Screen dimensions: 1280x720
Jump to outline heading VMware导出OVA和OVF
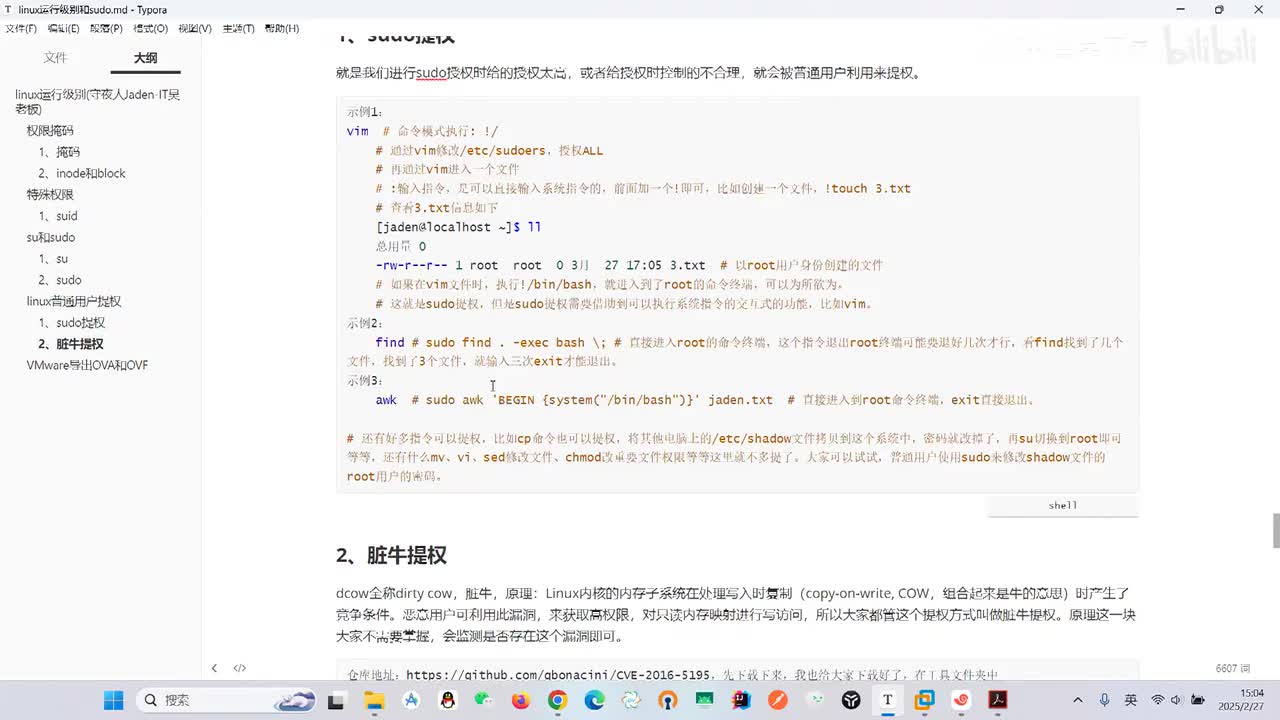[x=87, y=365]
